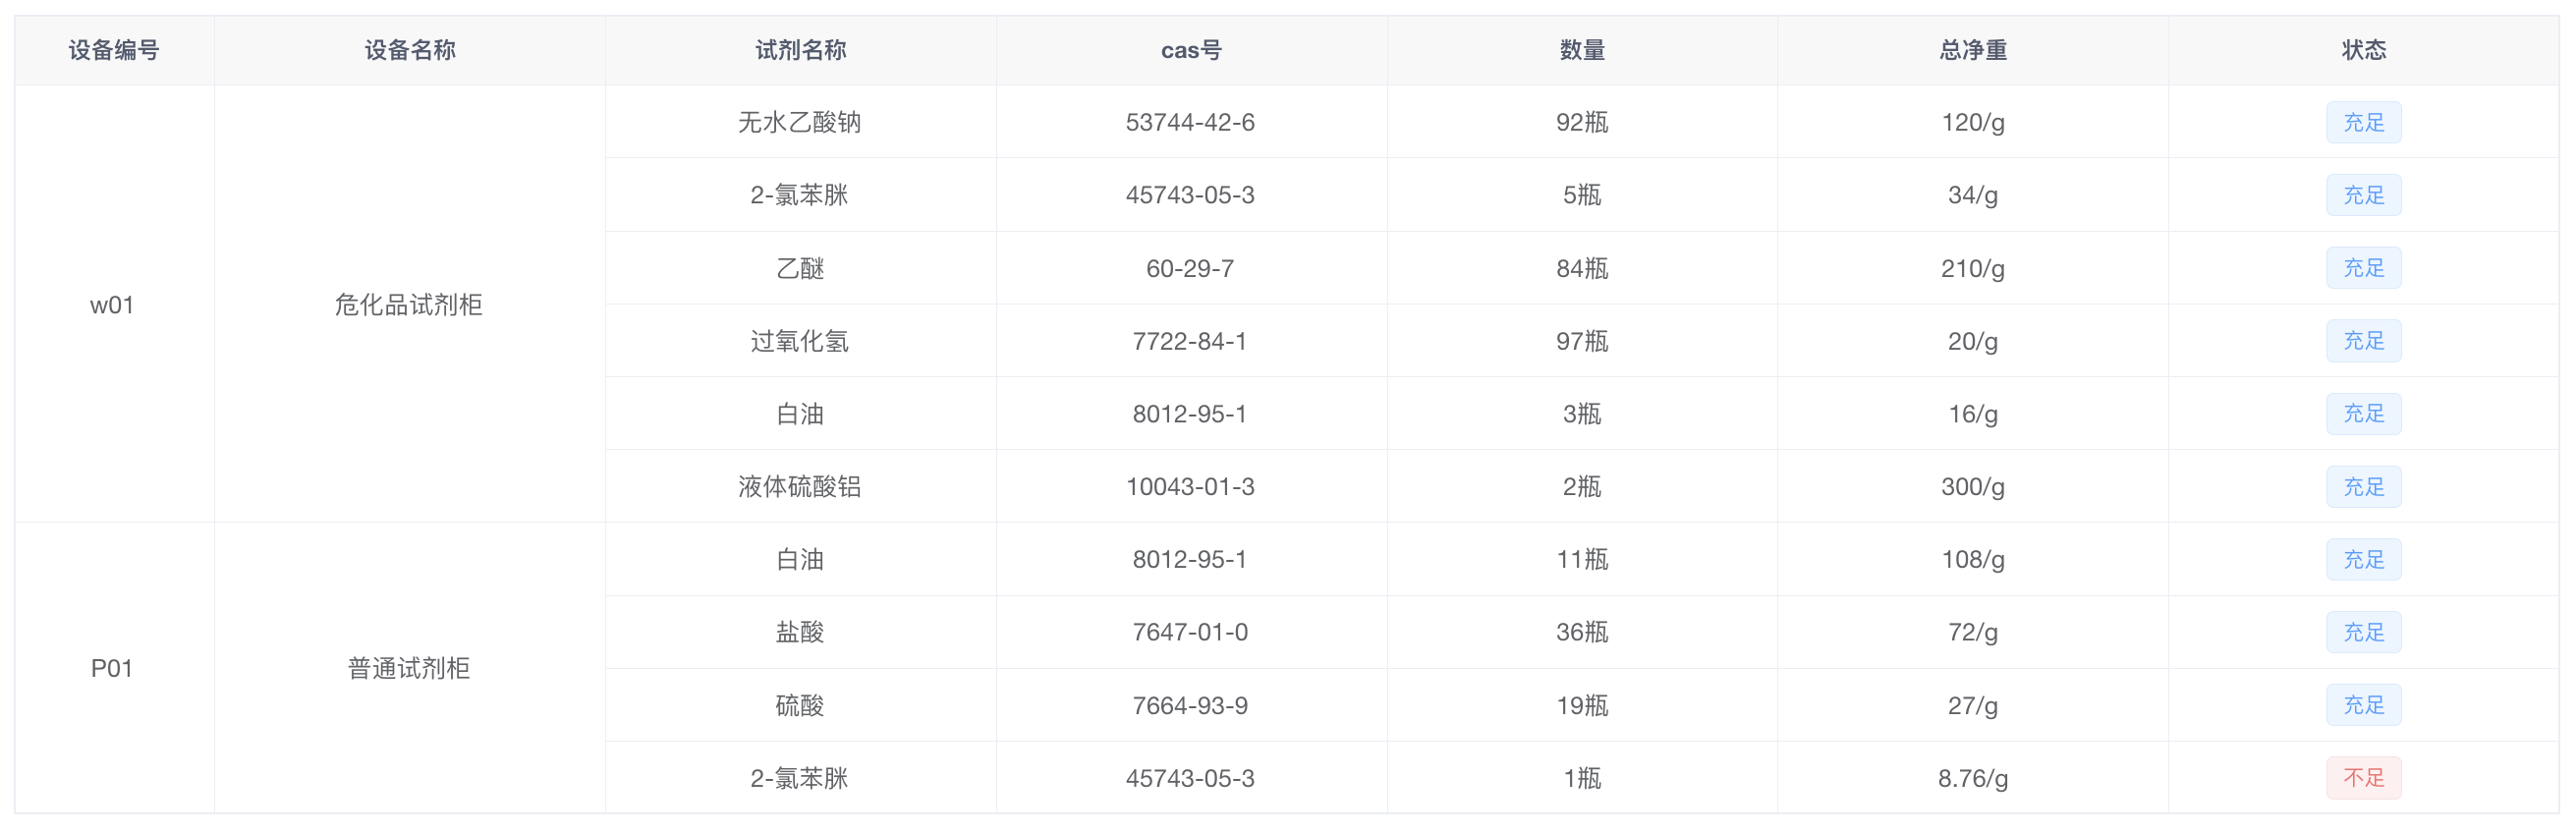
Task: Click 充足 tag in 乙醚 row
Action: tap(2363, 268)
